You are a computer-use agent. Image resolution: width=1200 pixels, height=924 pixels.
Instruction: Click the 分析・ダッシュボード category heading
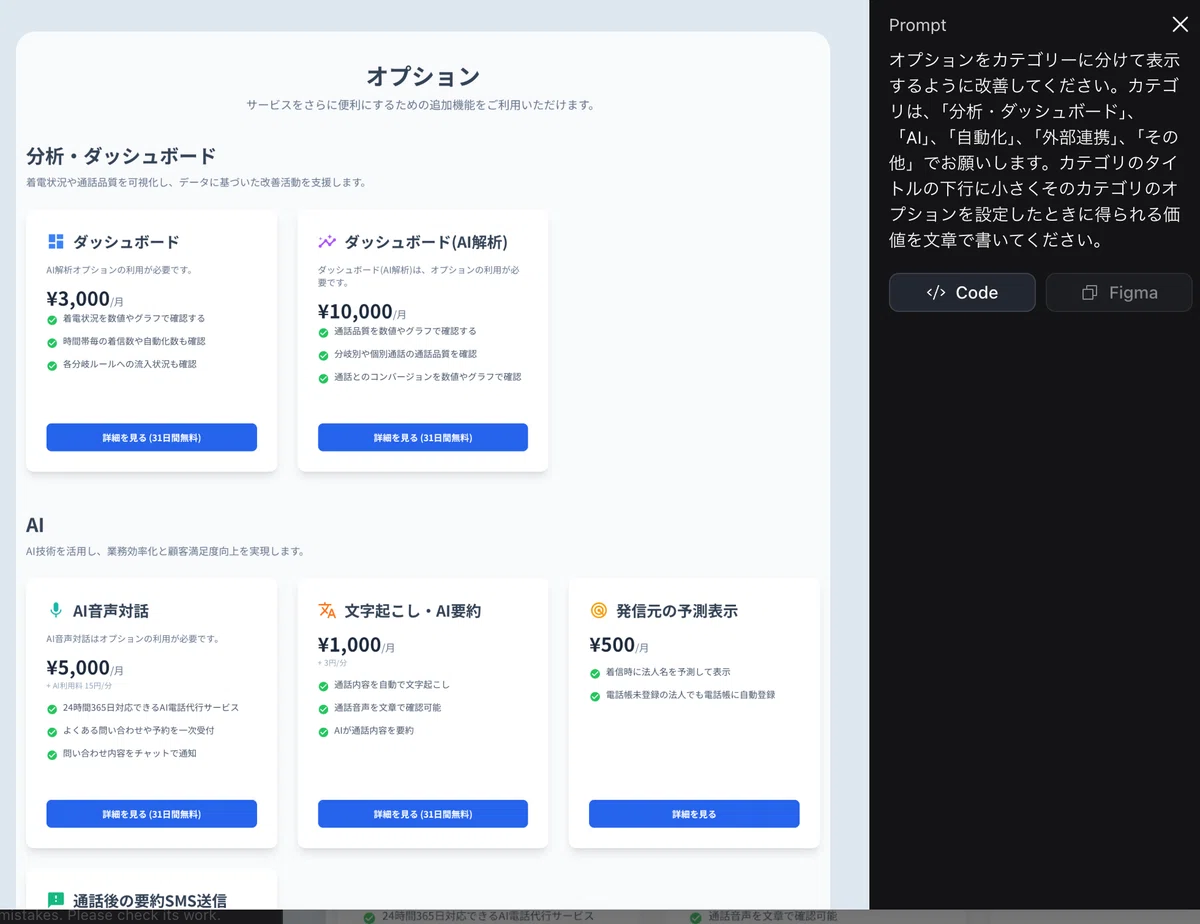[121, 156]
